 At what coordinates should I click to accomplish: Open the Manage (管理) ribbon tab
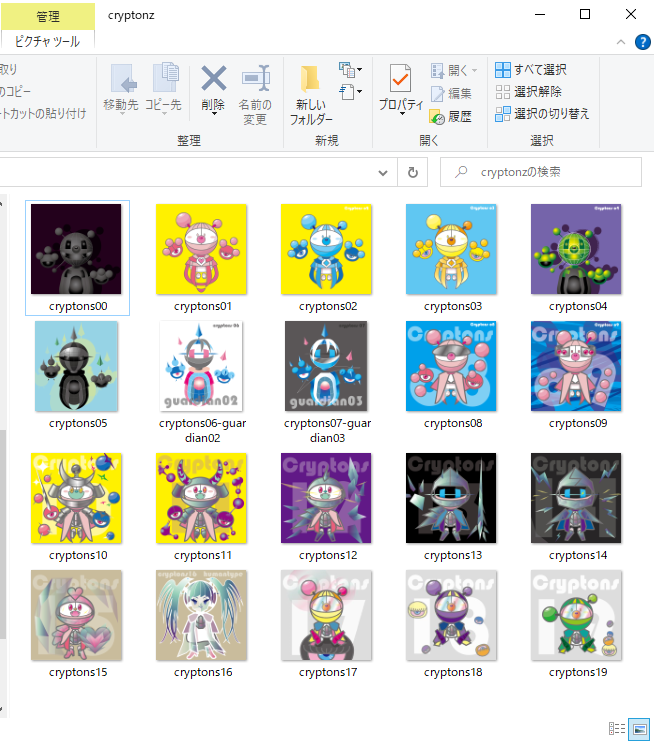48,17
